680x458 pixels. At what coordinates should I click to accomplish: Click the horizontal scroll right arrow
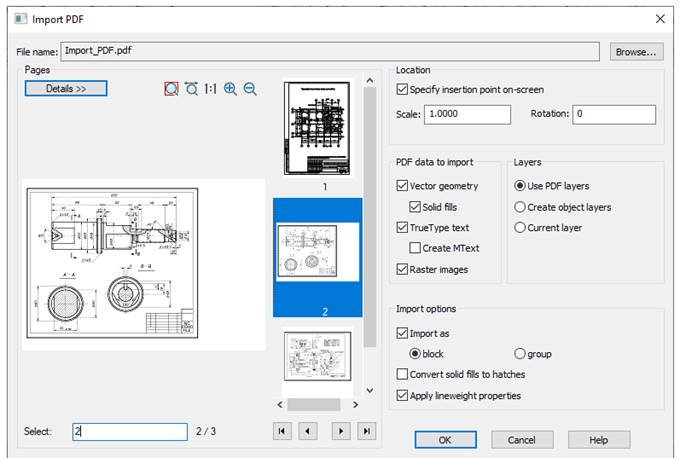coord(356,405)
